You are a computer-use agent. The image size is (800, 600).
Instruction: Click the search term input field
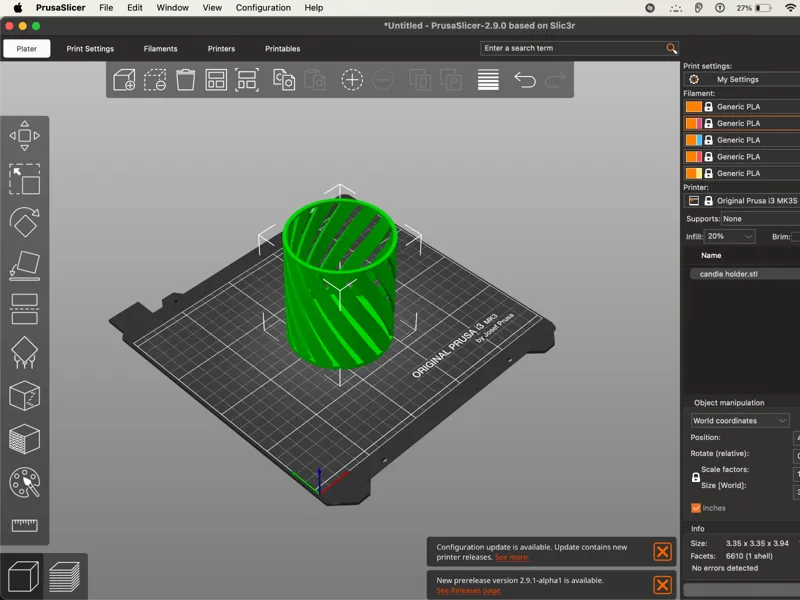pyautogui.click(x=573, y=48)
